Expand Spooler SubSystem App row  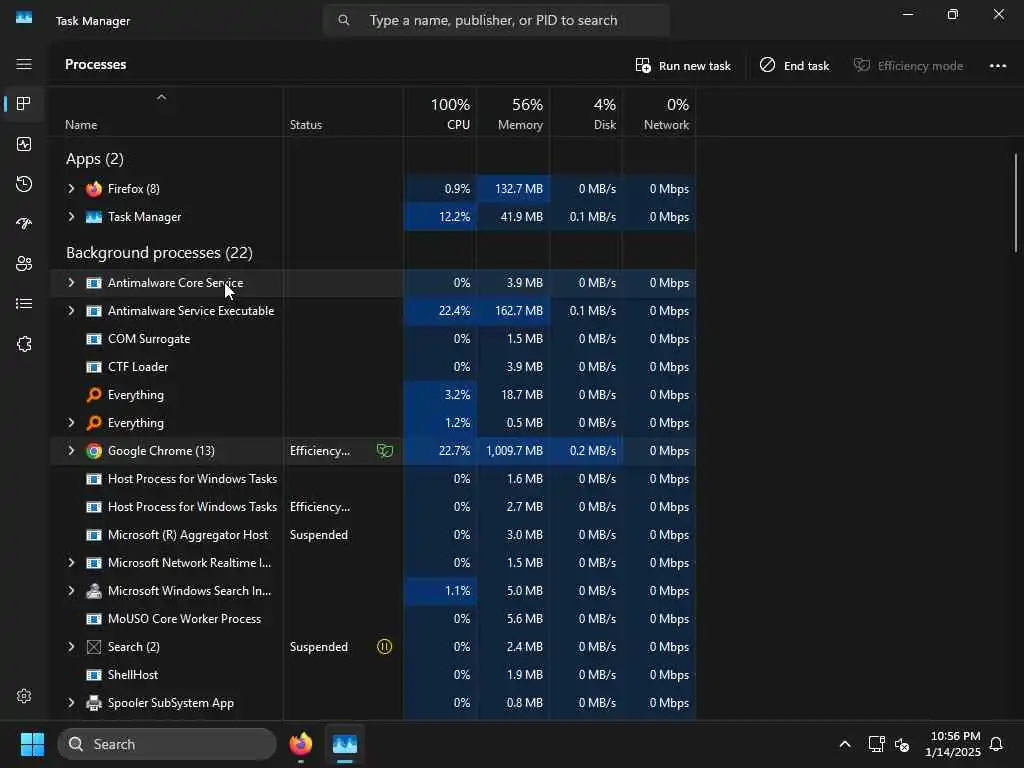coord(71,703)
